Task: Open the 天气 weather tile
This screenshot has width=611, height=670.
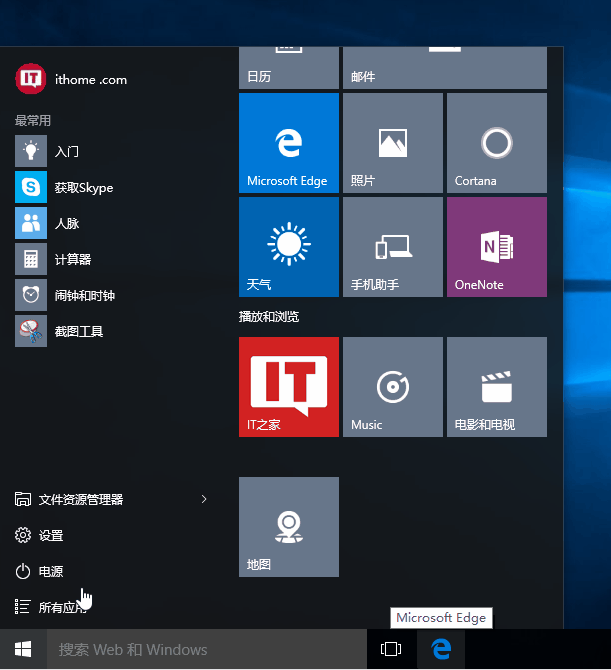Action: pos(289,246)
